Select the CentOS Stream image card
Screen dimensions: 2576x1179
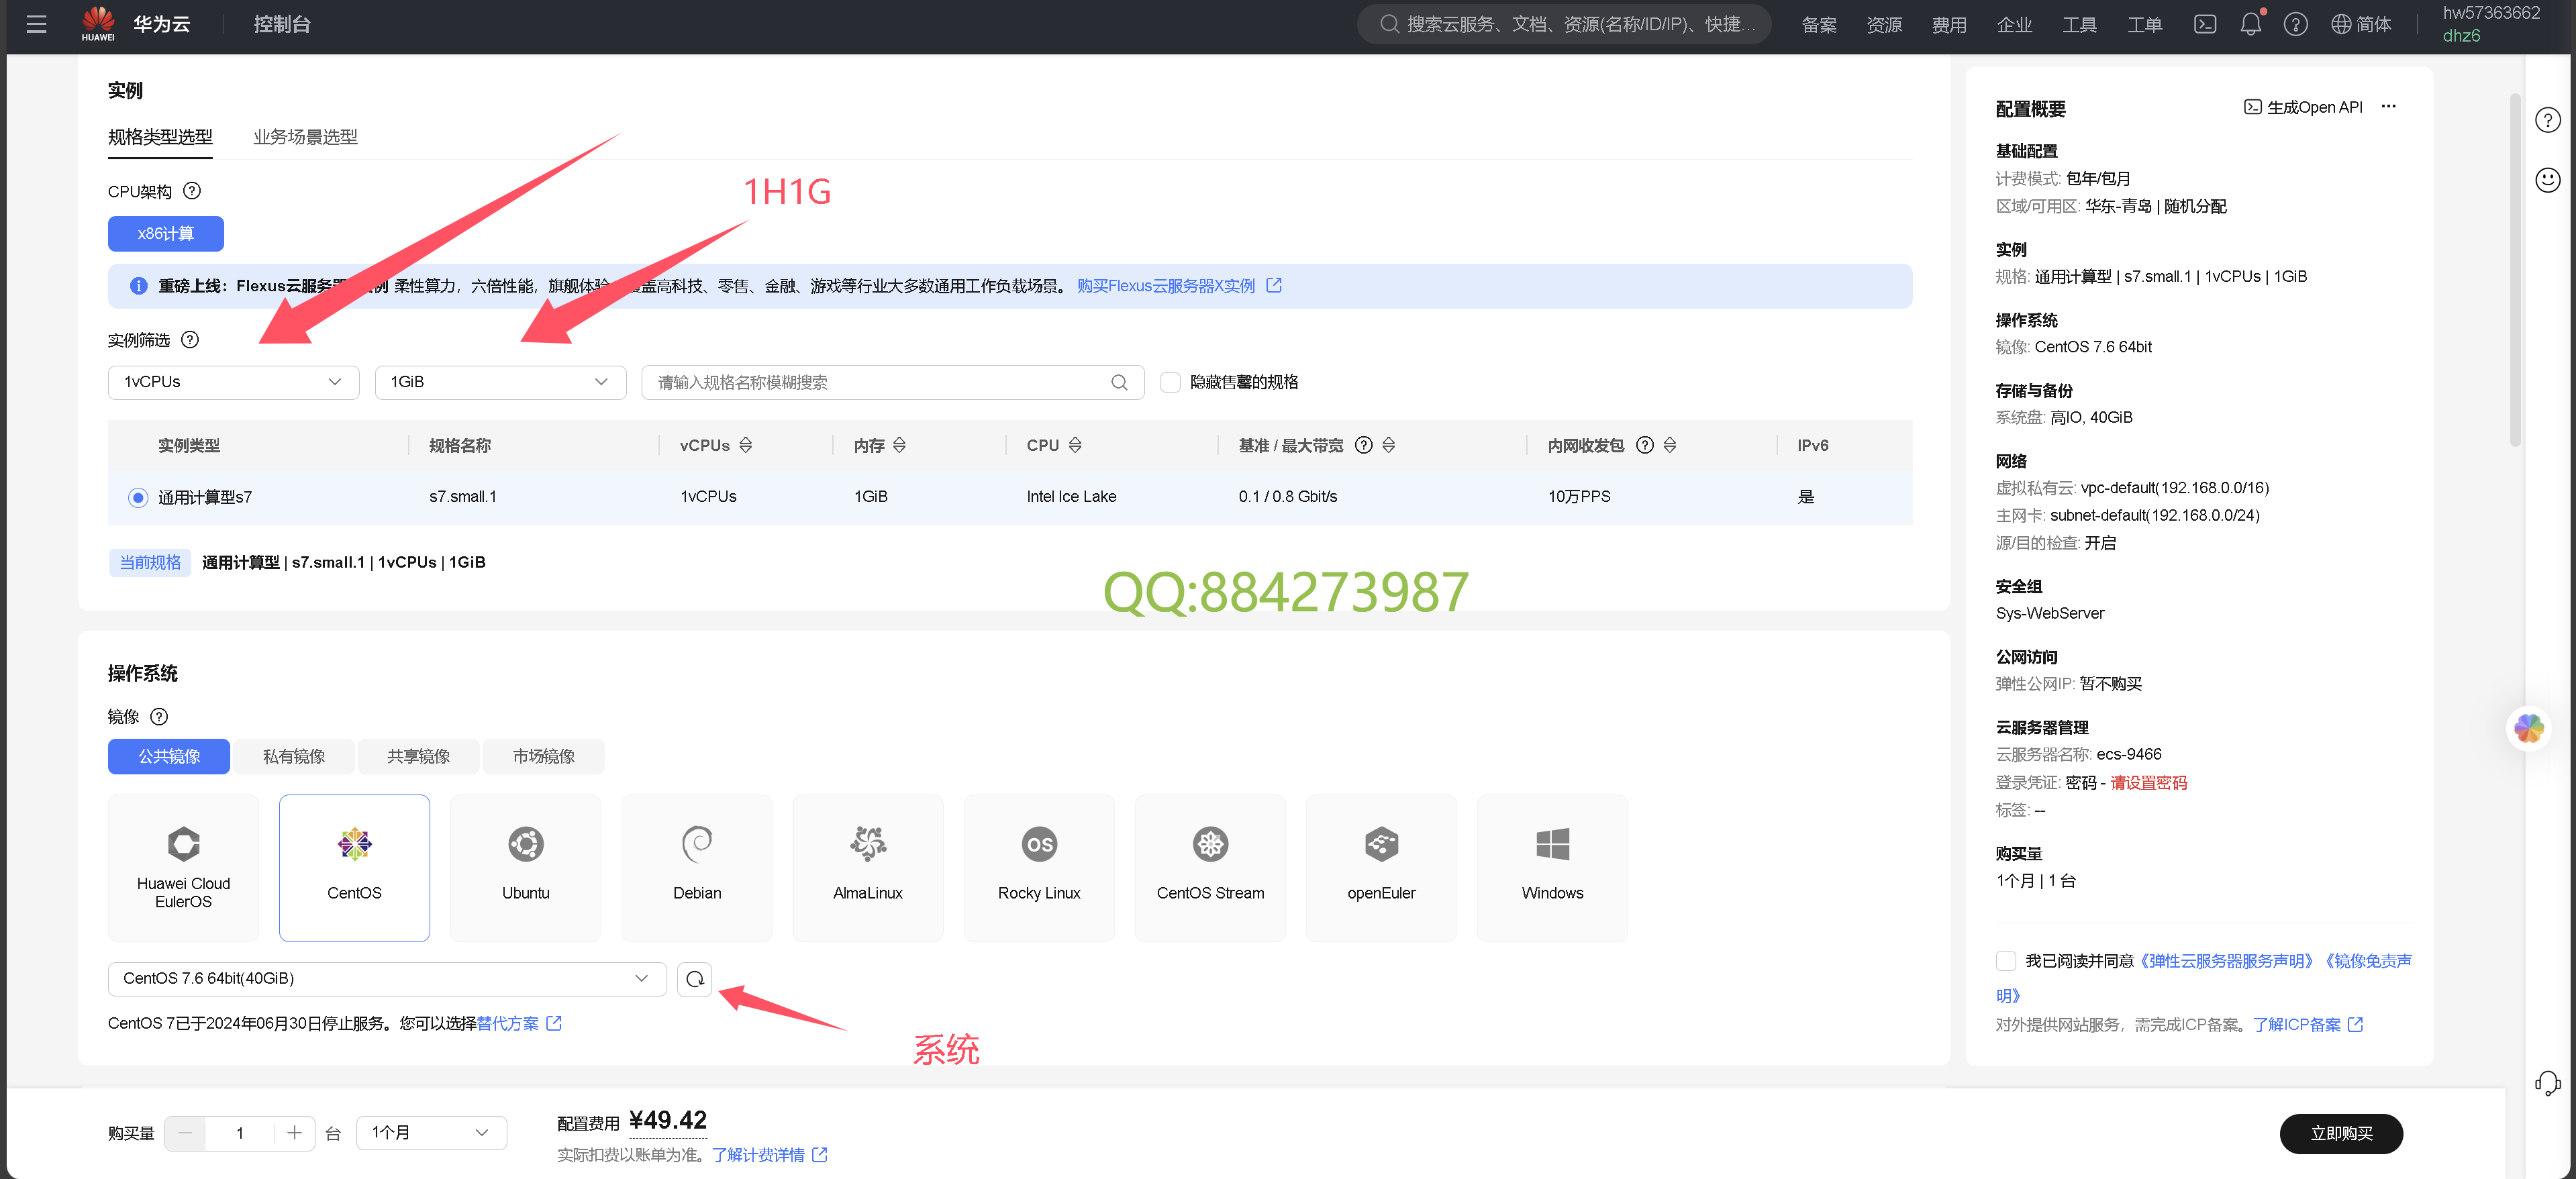1210,867
